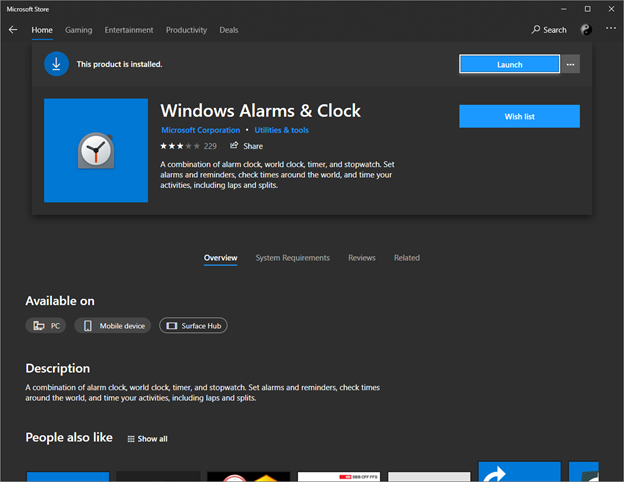Go back using the back arrow
The width and height of the screenshot is (624, 482).
(13, 30)
